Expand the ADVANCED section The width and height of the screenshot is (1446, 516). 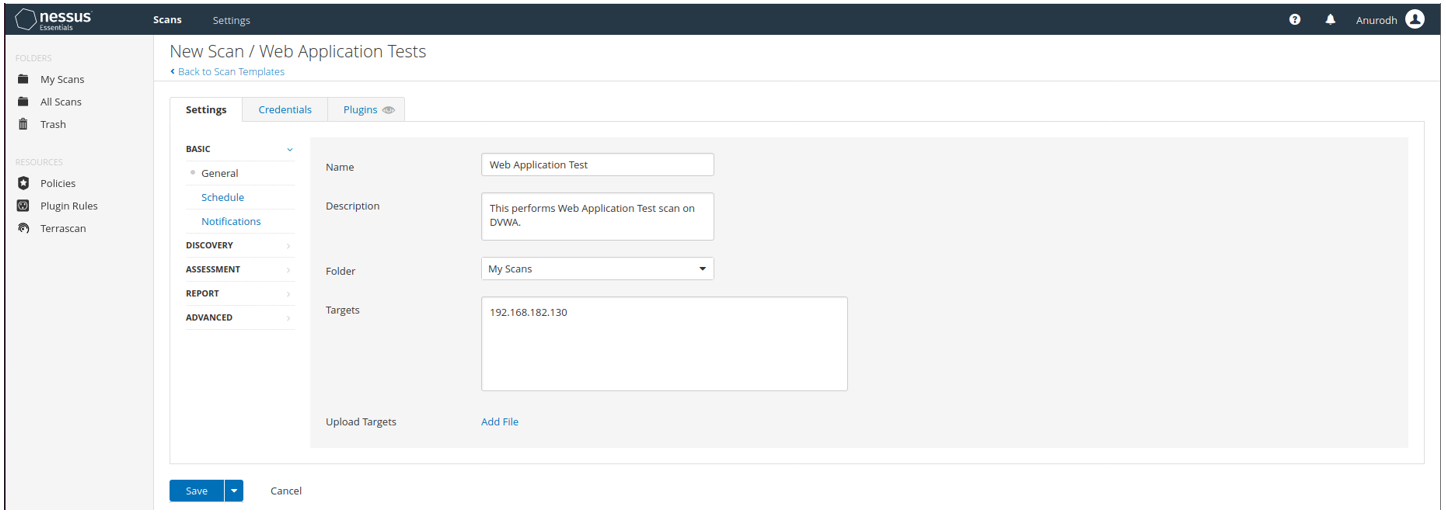tap(240, 317)
